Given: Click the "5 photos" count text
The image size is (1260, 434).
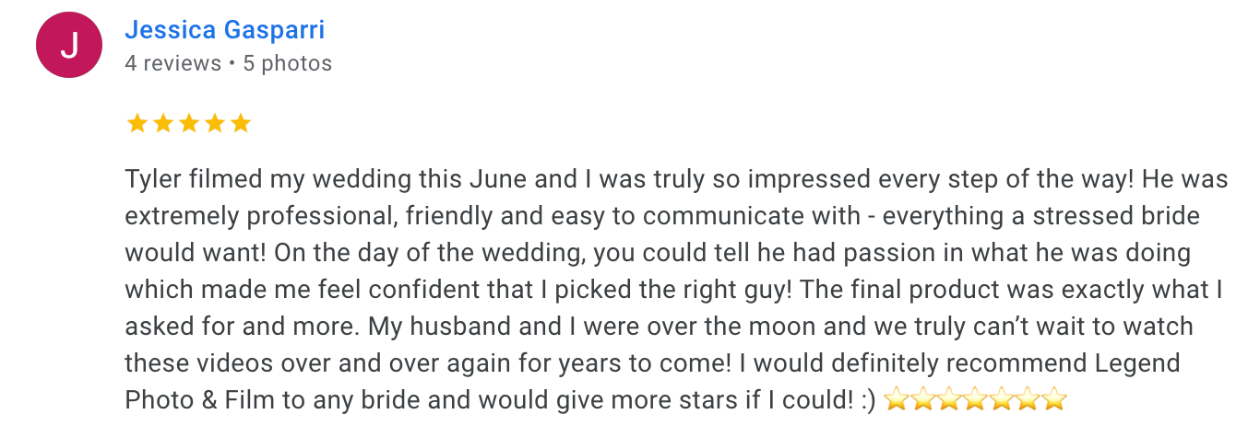Looking at the screenshot, I should (x=288, y=64).
